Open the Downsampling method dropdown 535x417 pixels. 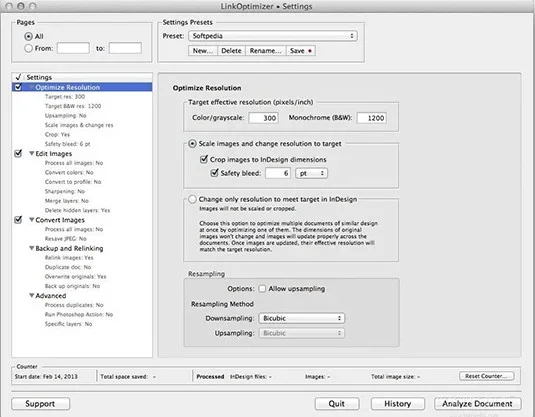point(302,318)
